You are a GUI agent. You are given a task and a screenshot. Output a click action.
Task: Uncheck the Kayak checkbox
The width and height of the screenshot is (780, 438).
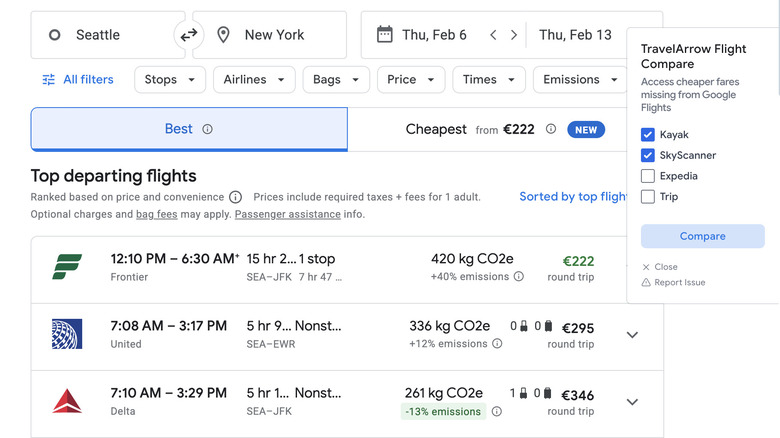648,135
